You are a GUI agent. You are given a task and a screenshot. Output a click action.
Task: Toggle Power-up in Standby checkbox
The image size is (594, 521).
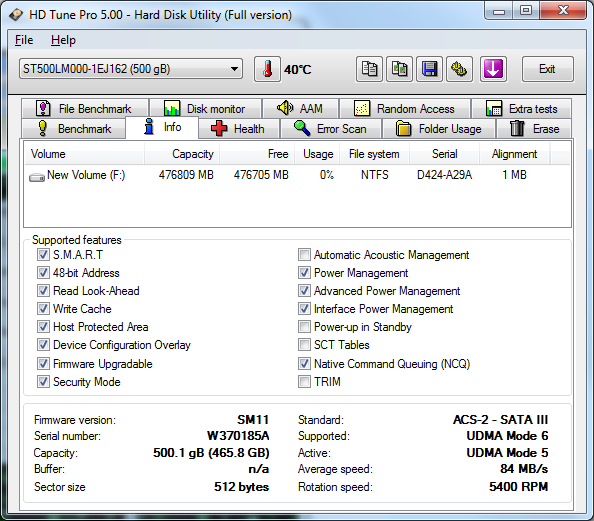pos(304,327)
